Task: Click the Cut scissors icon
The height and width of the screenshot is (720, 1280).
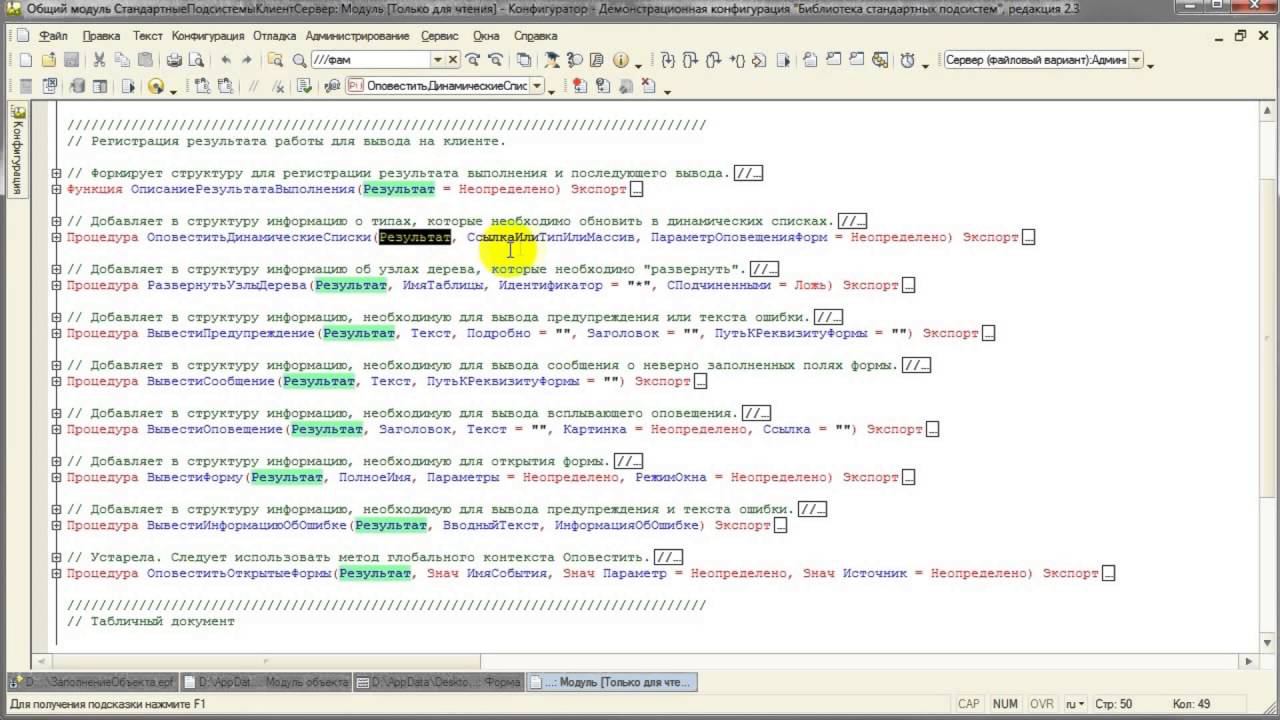Action: pyautogui.click(x=99, y=60)
